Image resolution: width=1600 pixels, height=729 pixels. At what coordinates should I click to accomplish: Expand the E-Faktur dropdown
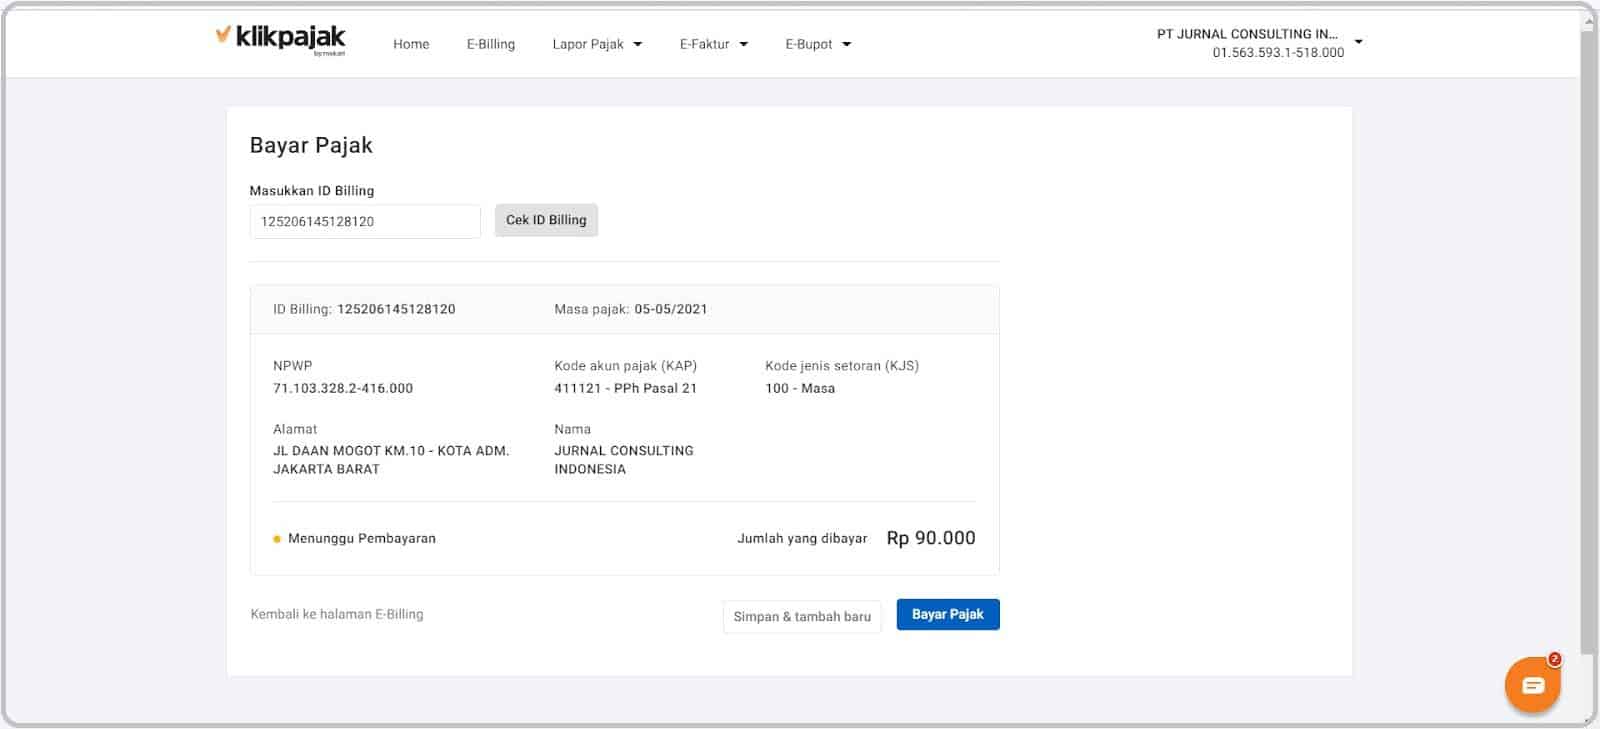tap(714, 44)
